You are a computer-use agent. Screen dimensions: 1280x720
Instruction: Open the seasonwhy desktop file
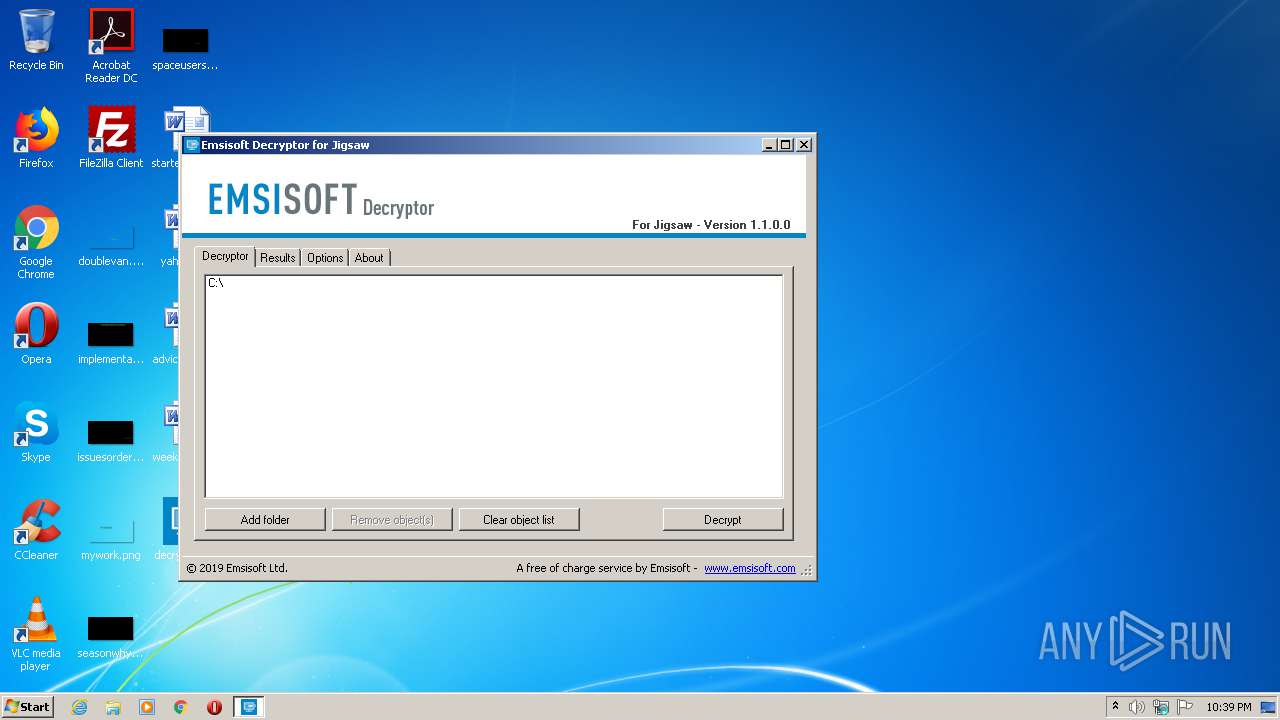(111, 637)
